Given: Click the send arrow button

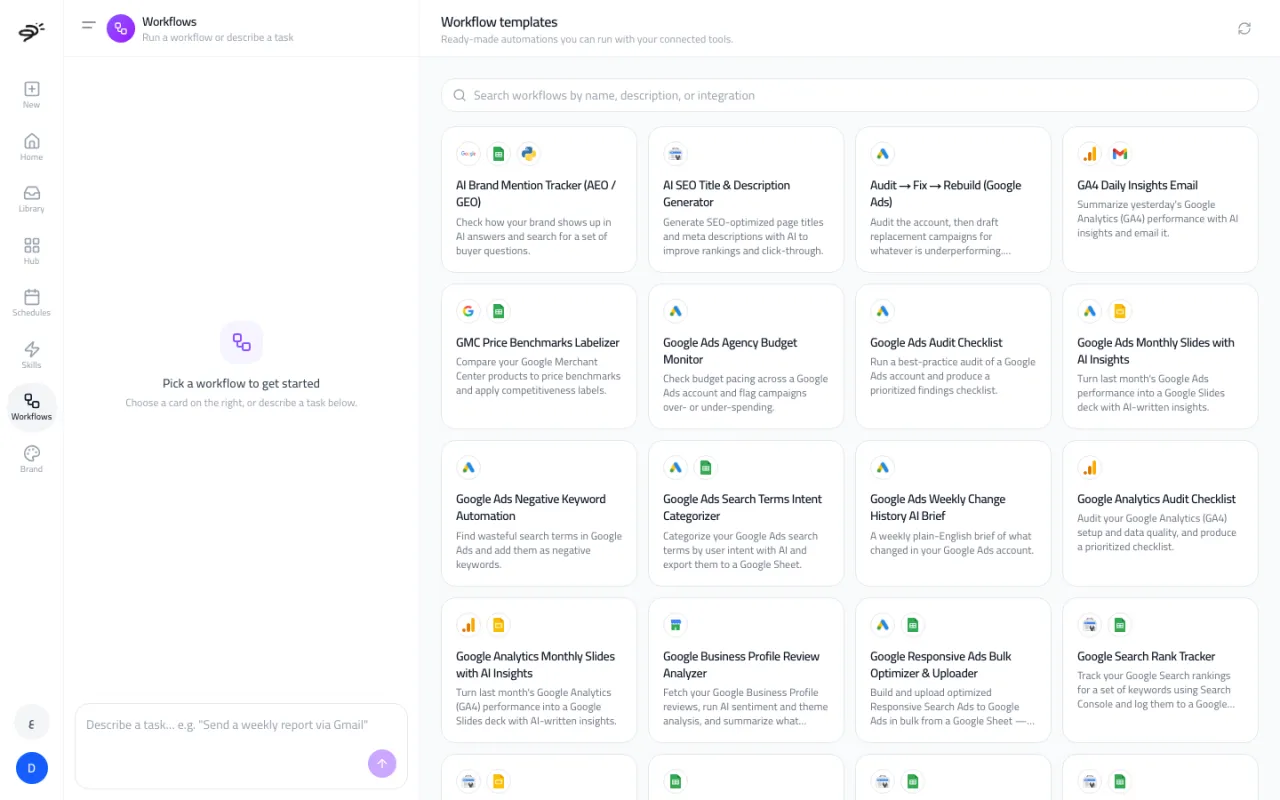Looking at the screenshot, I should pos(382,763).
